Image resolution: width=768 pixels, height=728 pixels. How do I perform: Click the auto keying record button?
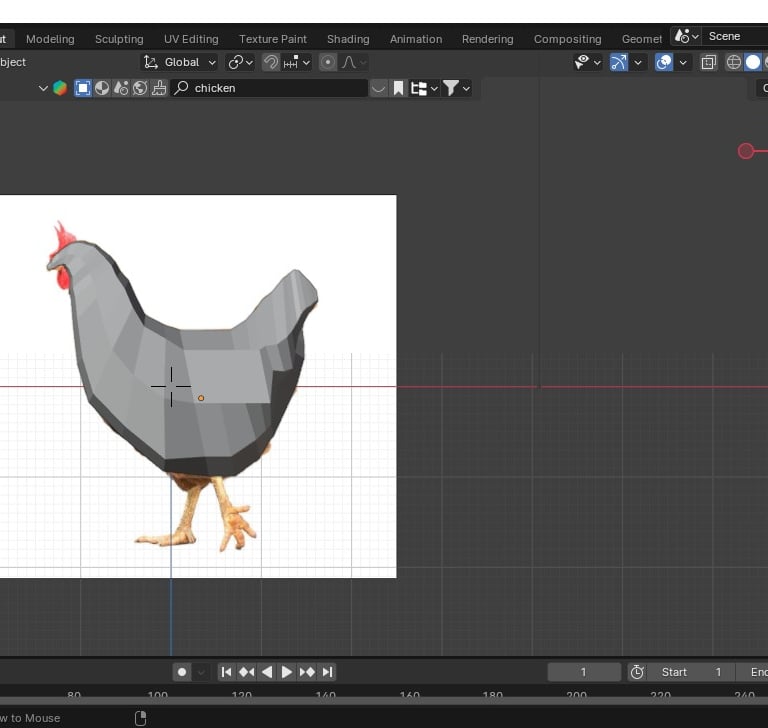click(182, 672)
